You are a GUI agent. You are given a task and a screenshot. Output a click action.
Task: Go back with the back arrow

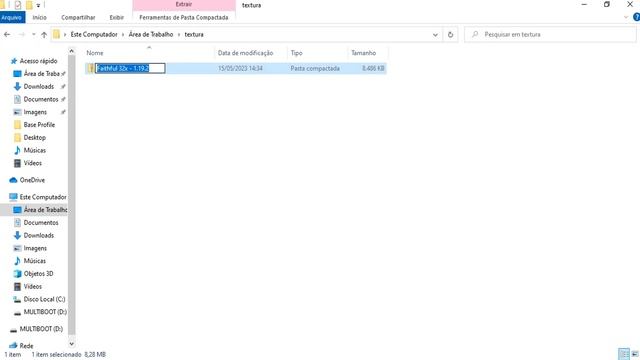7,35
